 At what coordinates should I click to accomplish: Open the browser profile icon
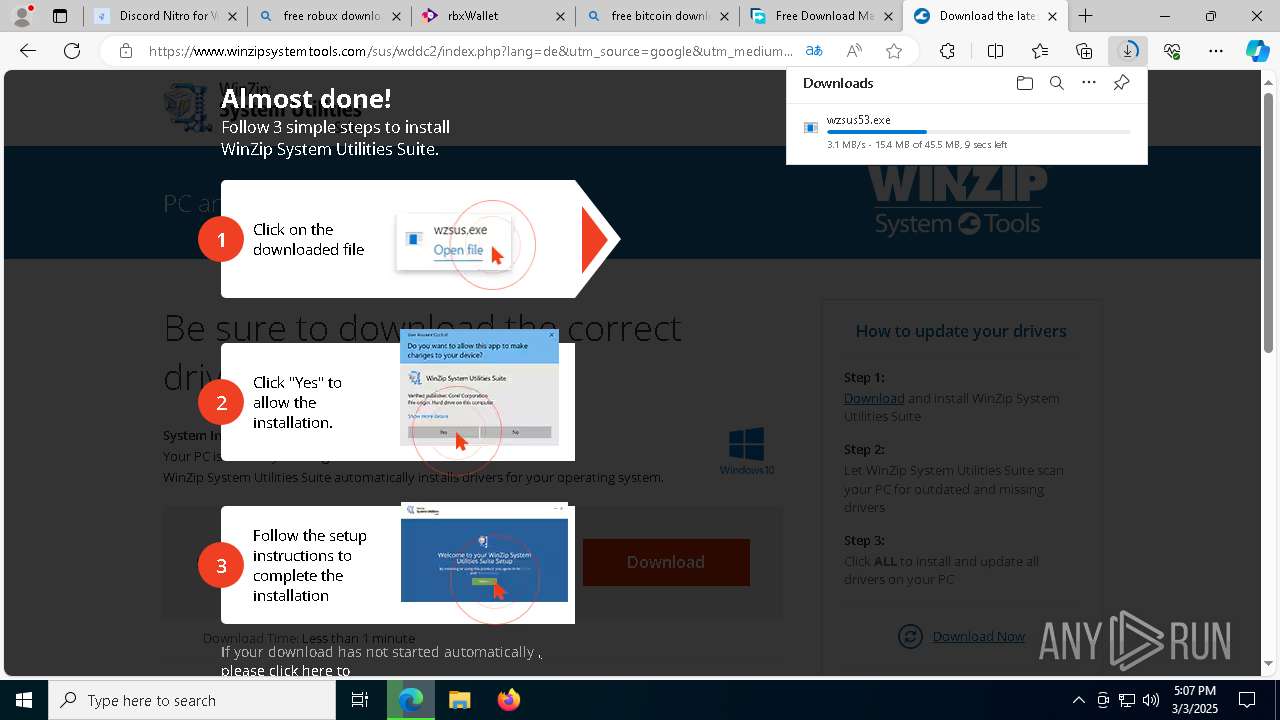23,15
